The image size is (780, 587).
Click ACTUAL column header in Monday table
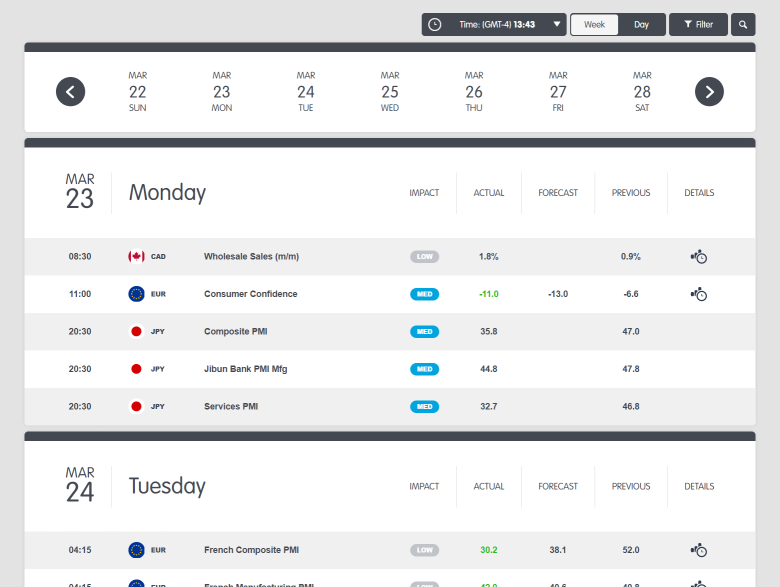point(488,193)
